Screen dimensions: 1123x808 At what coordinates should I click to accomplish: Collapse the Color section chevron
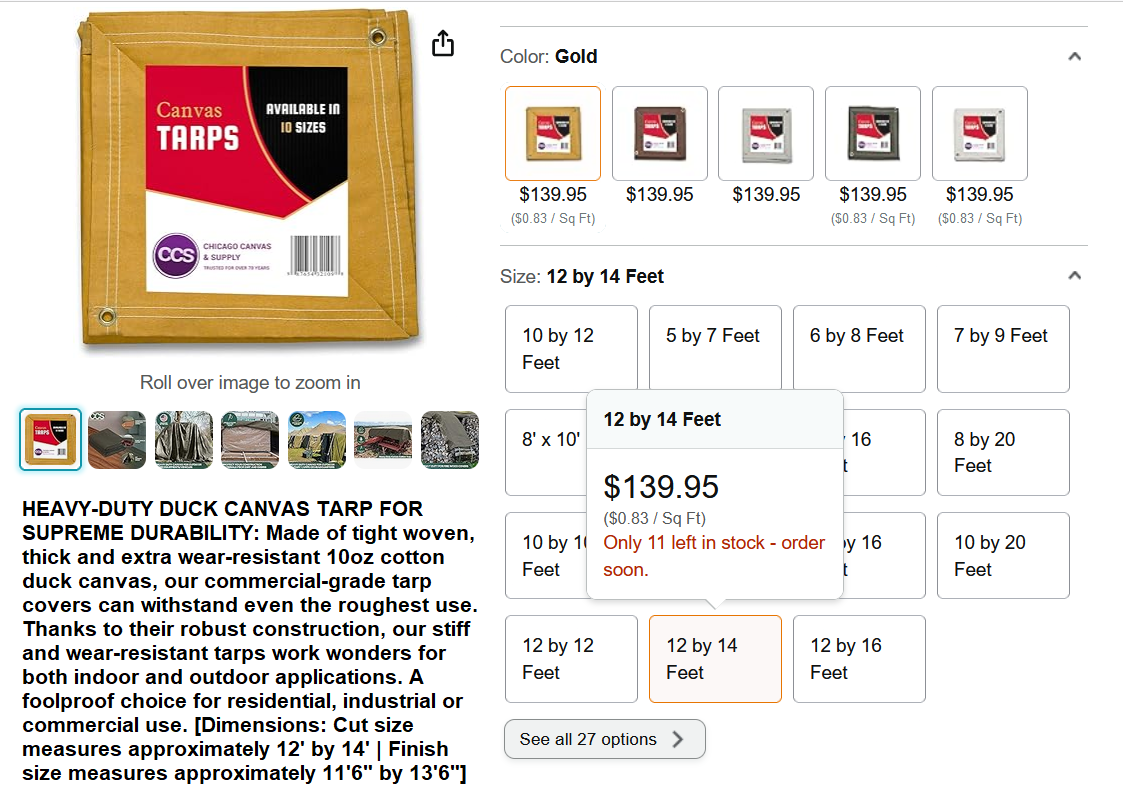1074,57
